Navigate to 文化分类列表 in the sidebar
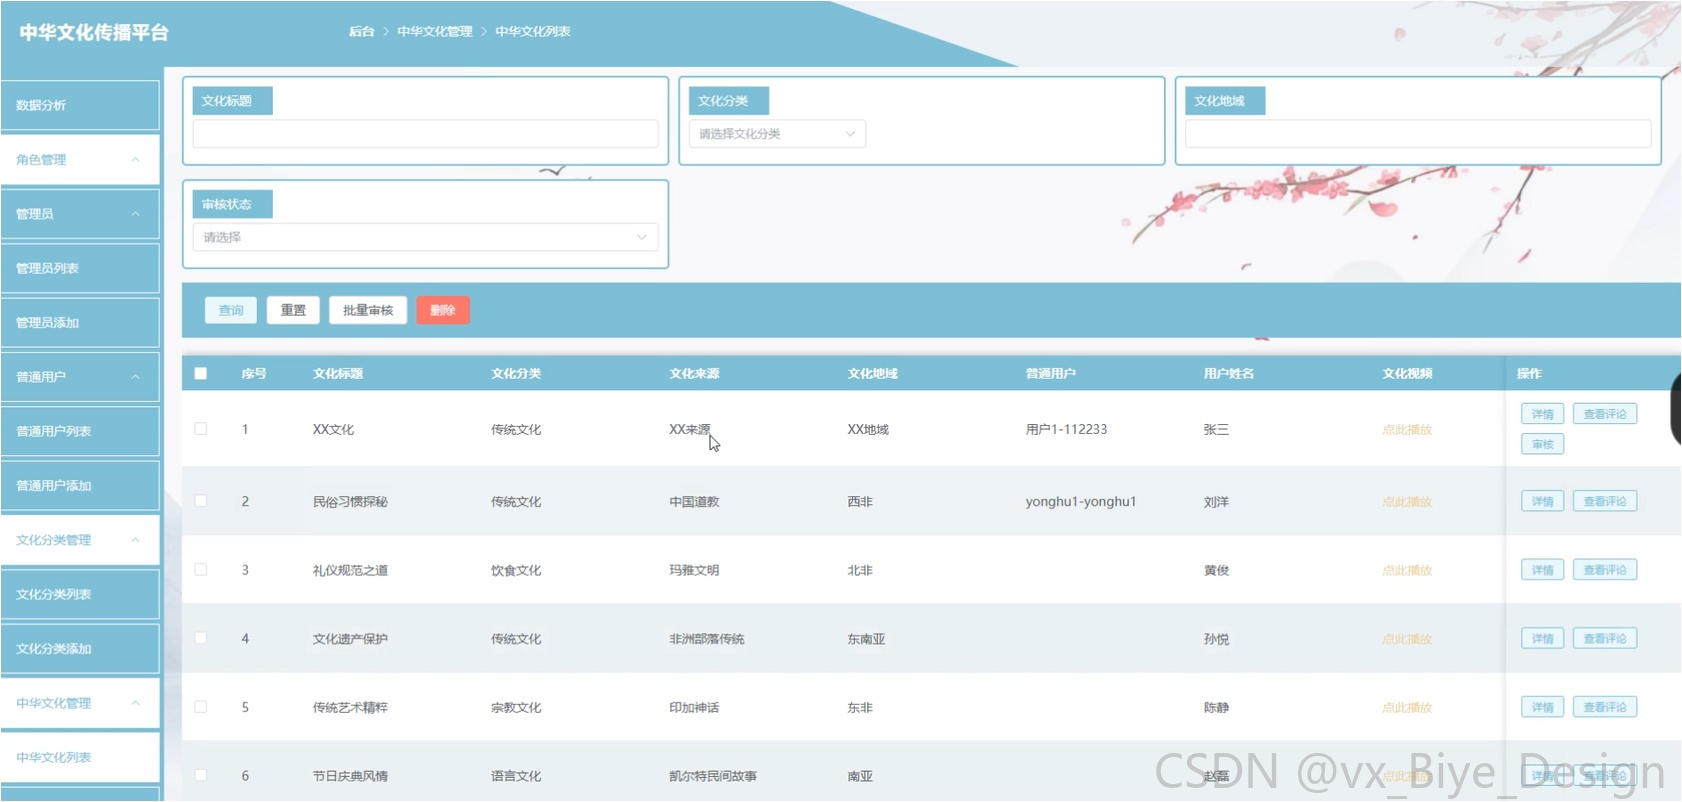 (80, 594)
